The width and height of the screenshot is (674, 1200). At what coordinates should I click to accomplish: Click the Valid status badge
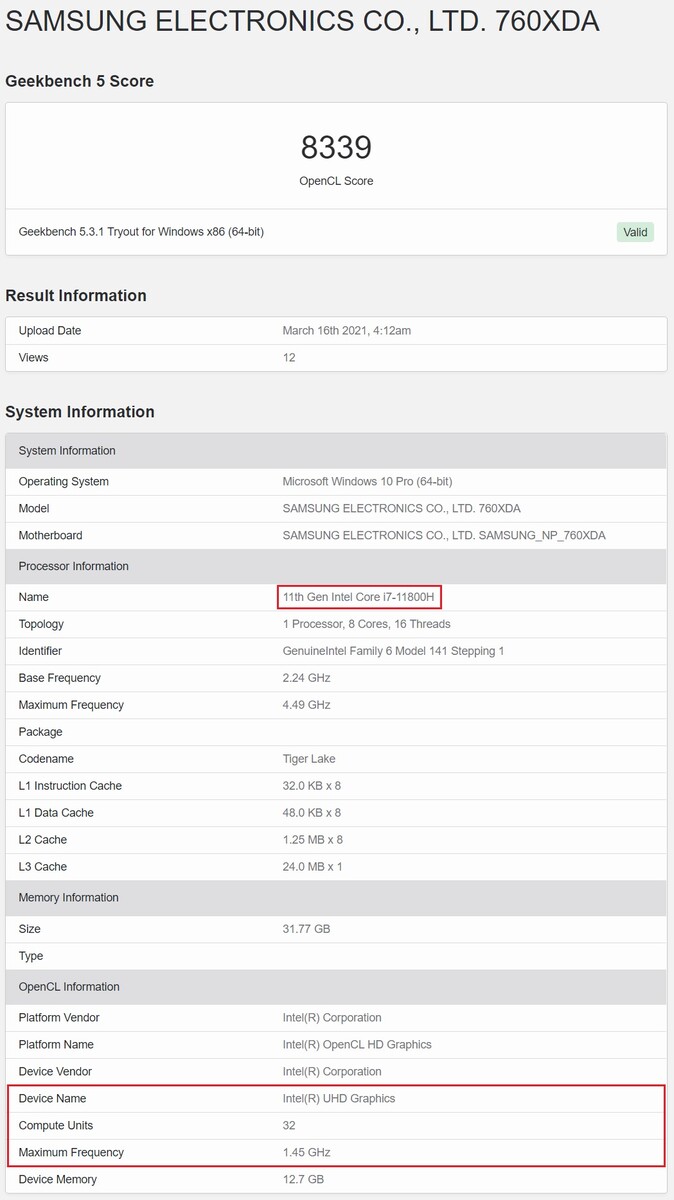coord(635,232)
